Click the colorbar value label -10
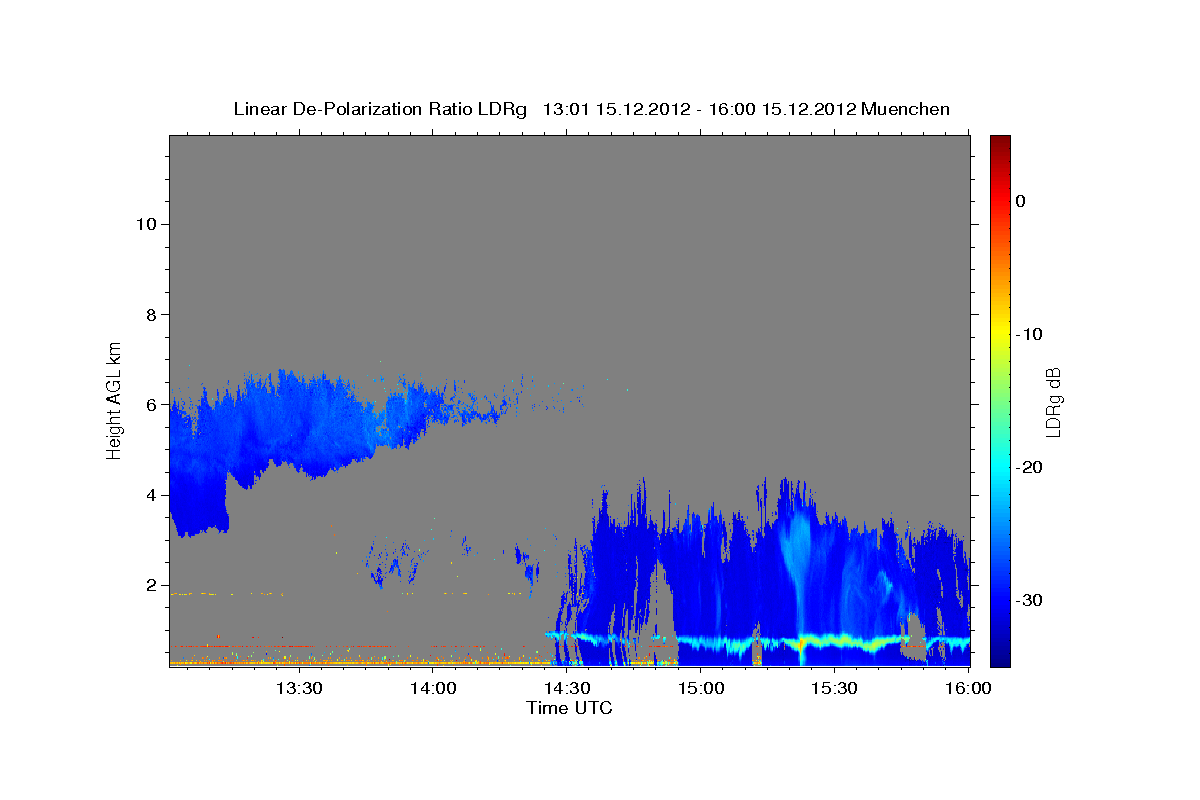Screen dimensions: 1200x800 [1030, 334]
